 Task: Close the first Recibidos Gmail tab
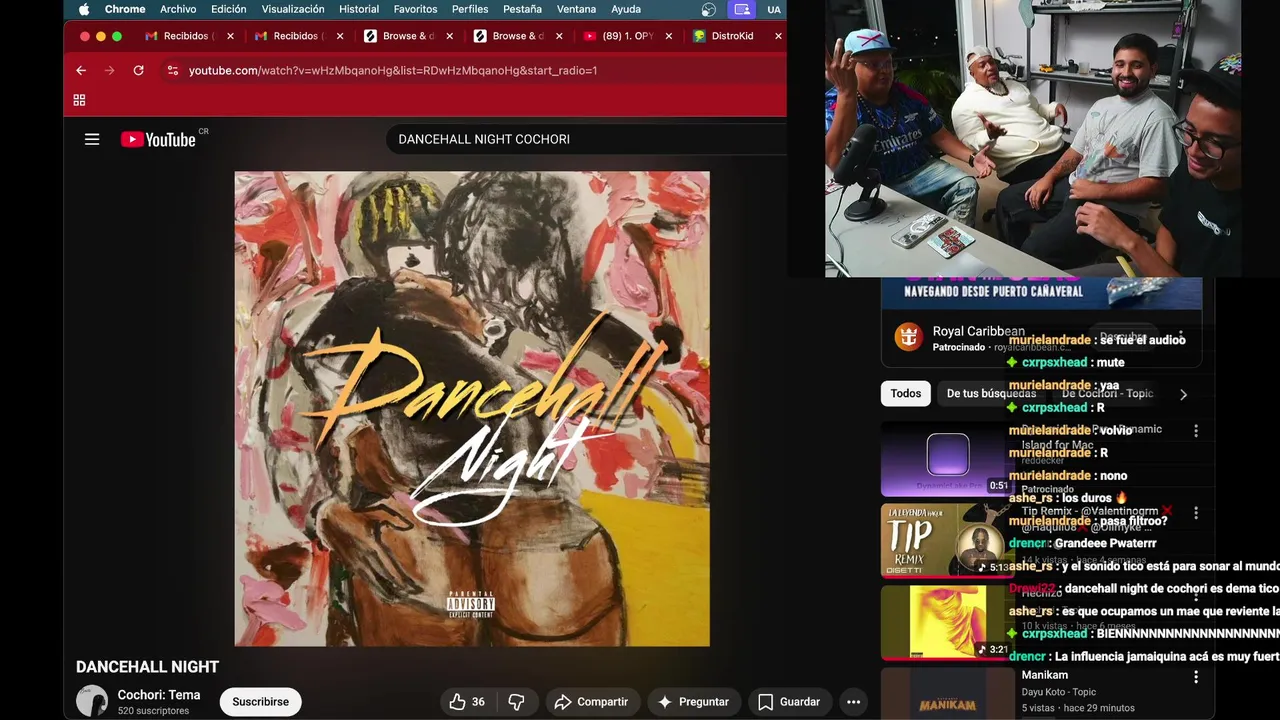[230, 36]
